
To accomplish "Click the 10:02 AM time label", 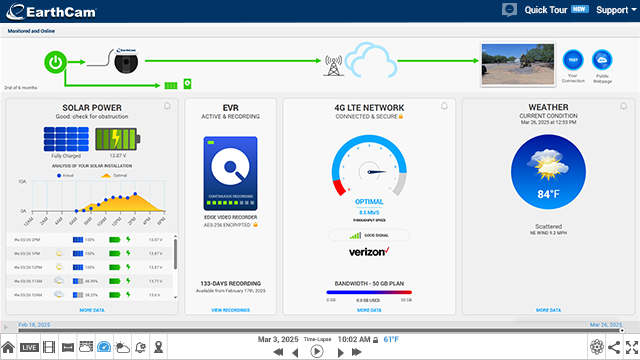I will click(x=354, y=340).
